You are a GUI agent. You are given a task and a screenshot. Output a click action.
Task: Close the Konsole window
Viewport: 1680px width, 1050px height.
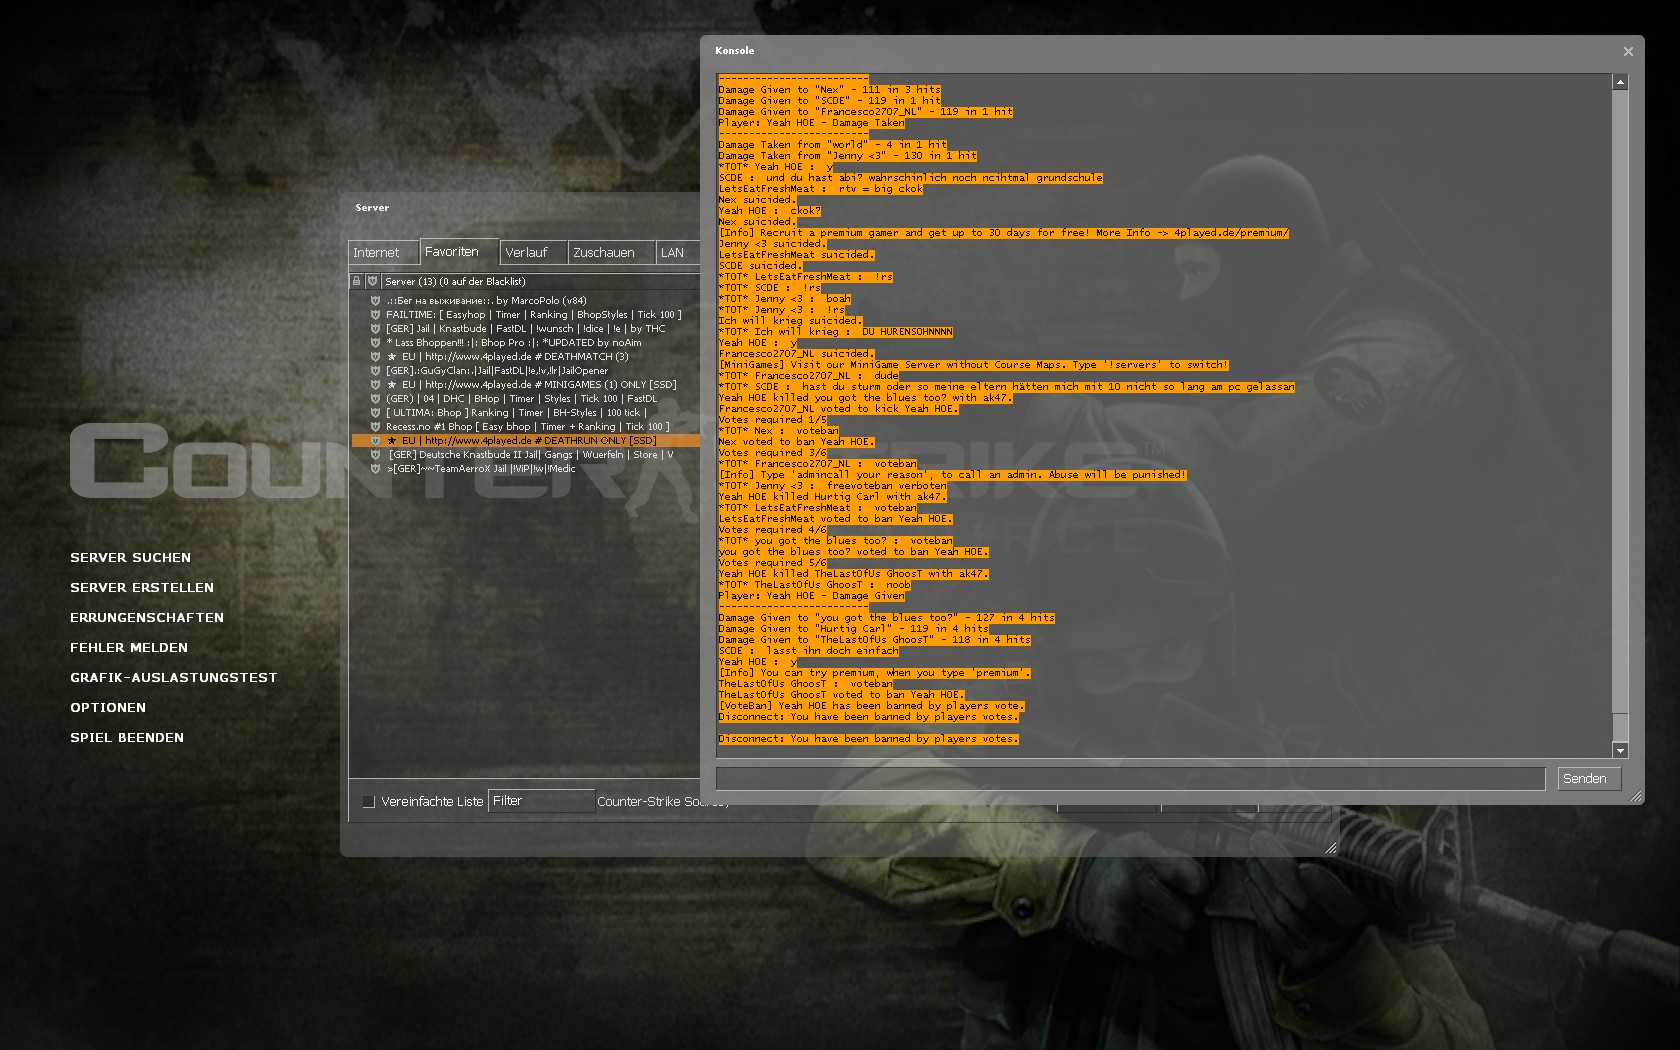[x=1628, y=51]
